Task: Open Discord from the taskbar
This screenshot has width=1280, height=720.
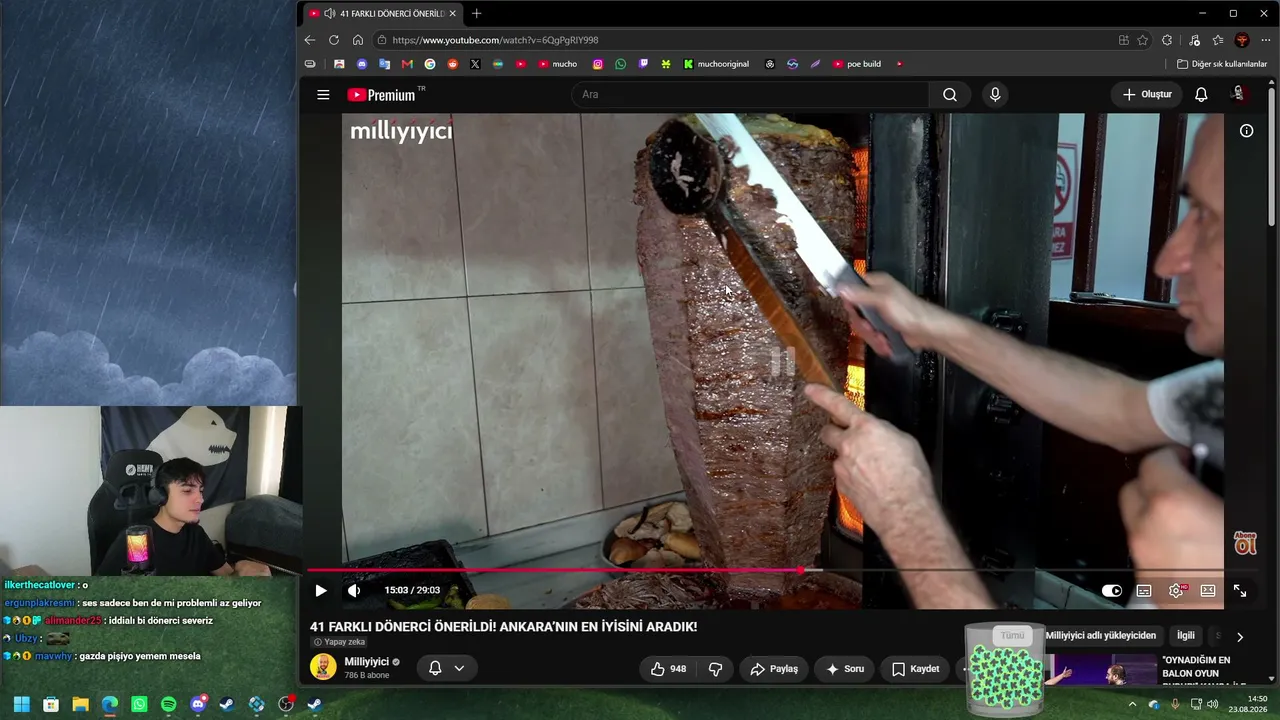Action: coord(198,704)
